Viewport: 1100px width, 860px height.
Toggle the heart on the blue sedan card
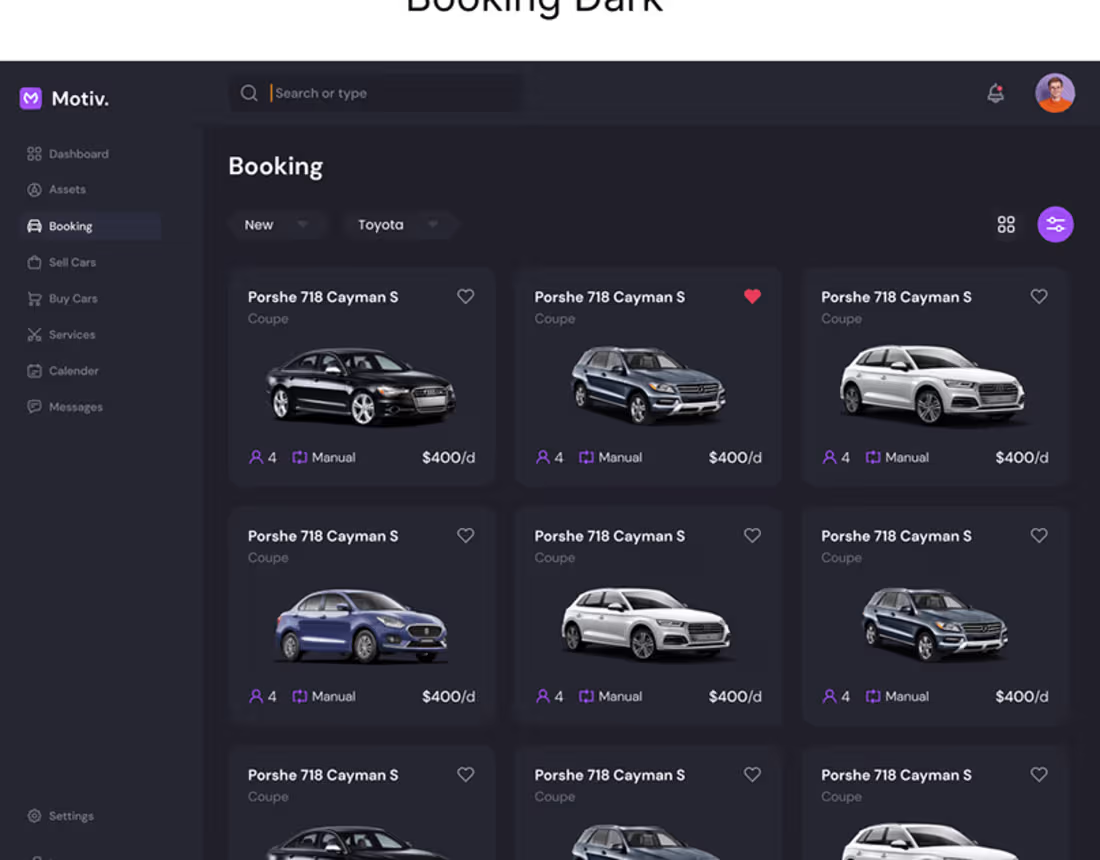click(x=465, y=535)
